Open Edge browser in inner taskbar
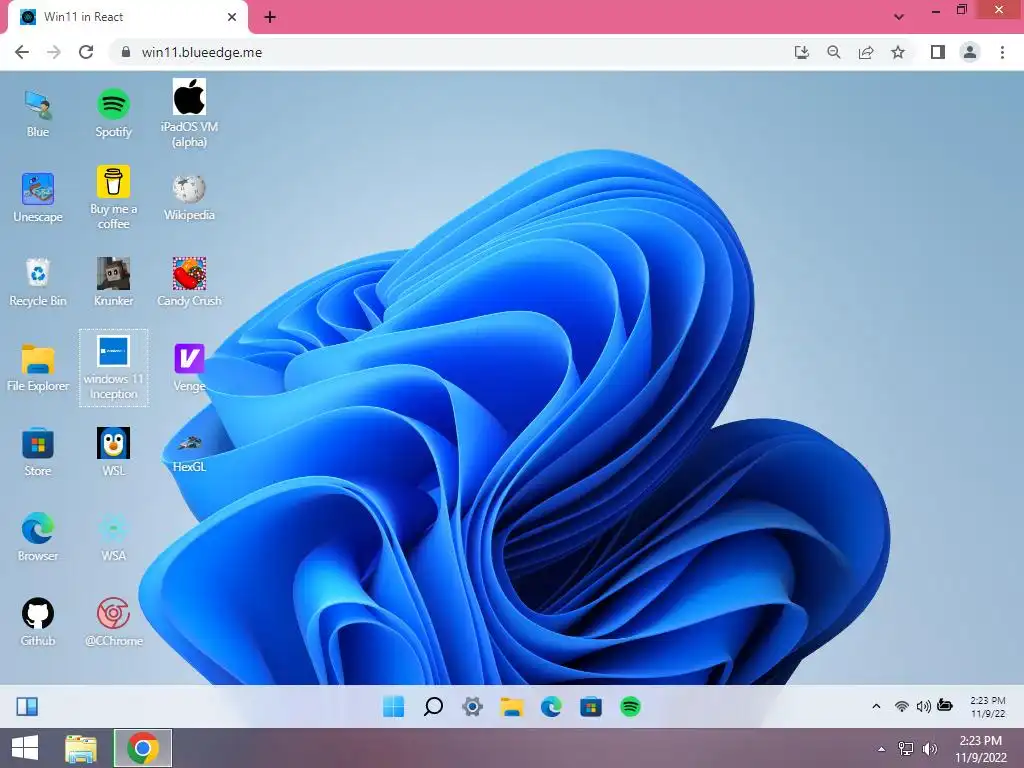Screen dimensions: 1024x768 (x=551, y=707)
